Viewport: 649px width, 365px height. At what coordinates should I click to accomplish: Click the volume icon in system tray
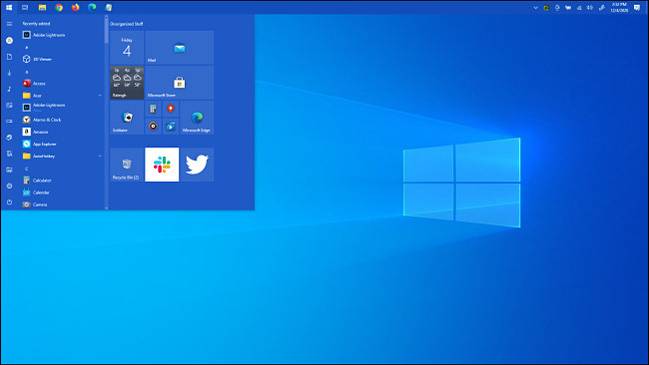tap(590, 7)
